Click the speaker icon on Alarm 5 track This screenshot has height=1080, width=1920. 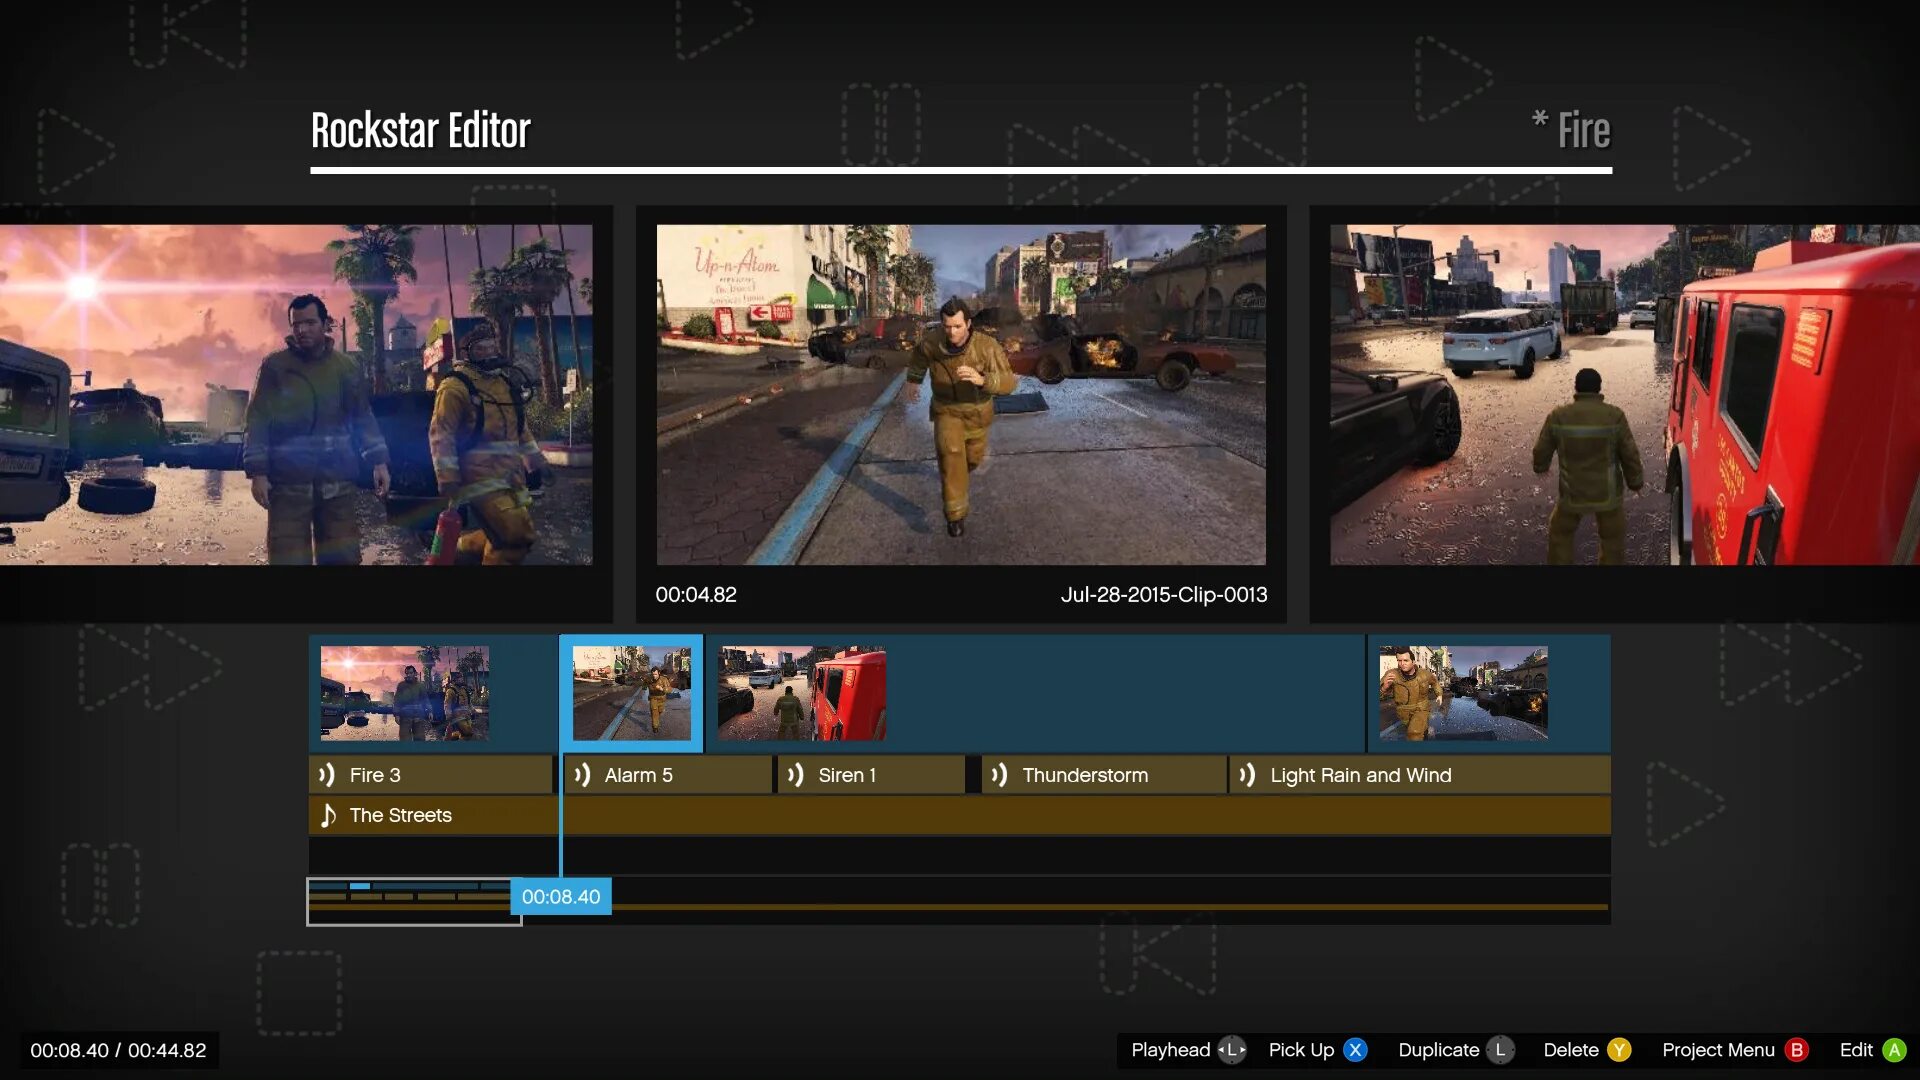585,774
